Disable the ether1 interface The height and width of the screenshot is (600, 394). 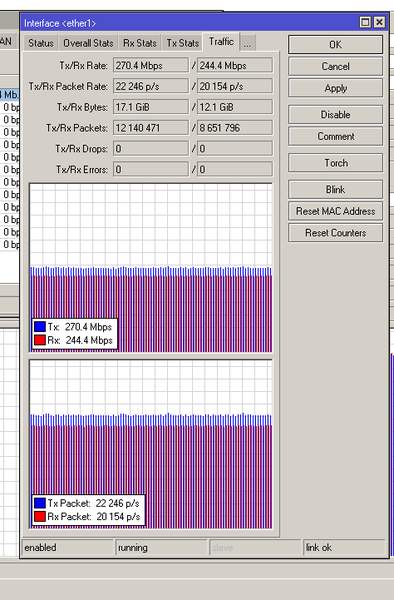(x=335, y=115)
